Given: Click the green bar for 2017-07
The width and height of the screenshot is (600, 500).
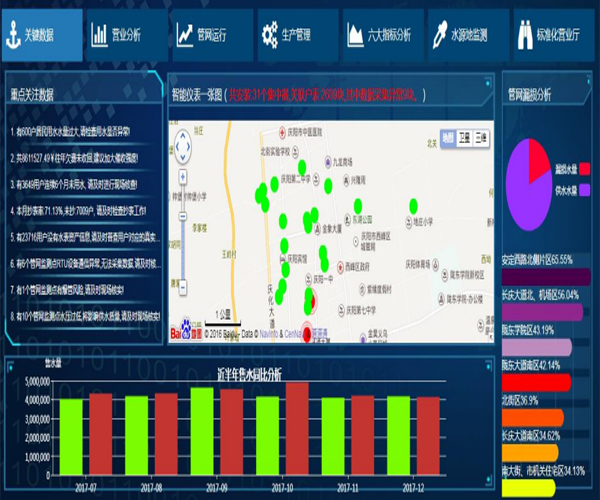Looking at the screenshot, I should pos(71,437).
